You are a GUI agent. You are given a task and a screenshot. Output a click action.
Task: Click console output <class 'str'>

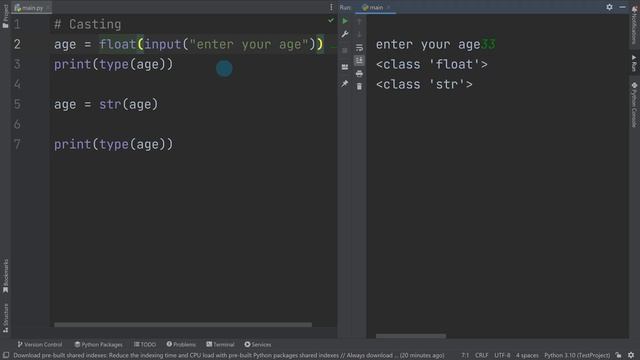(x=424, y=84)
